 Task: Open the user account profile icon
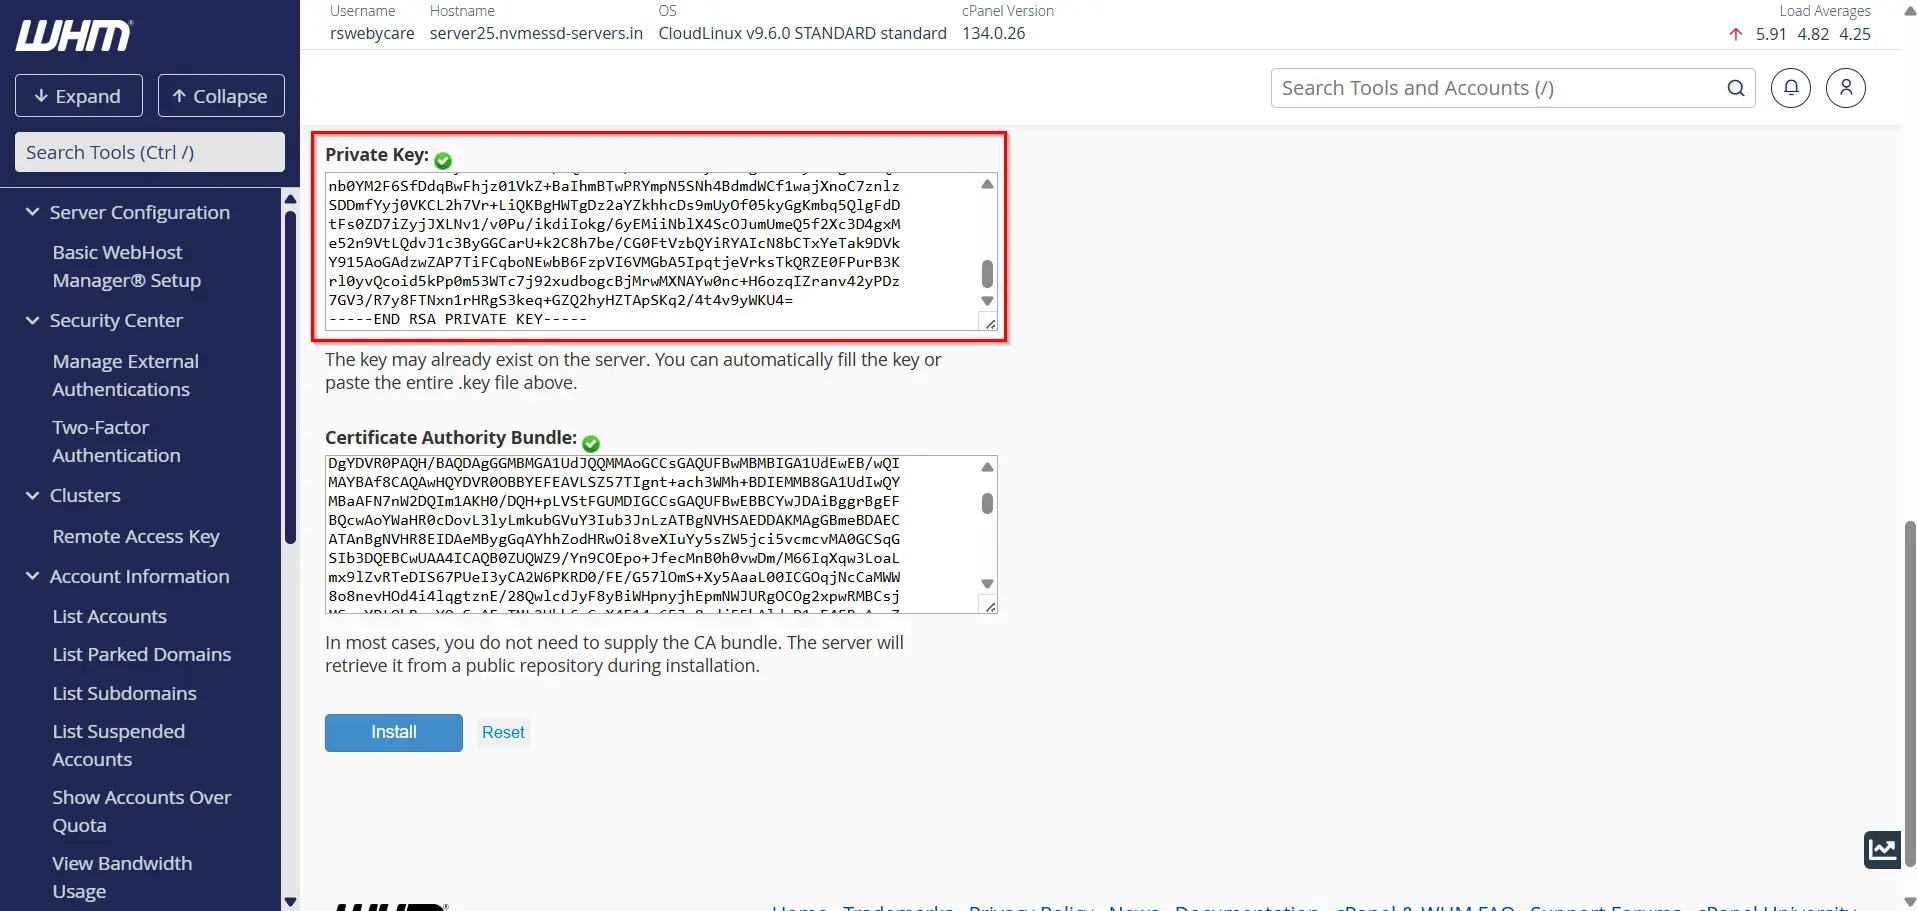point(1846,88)
